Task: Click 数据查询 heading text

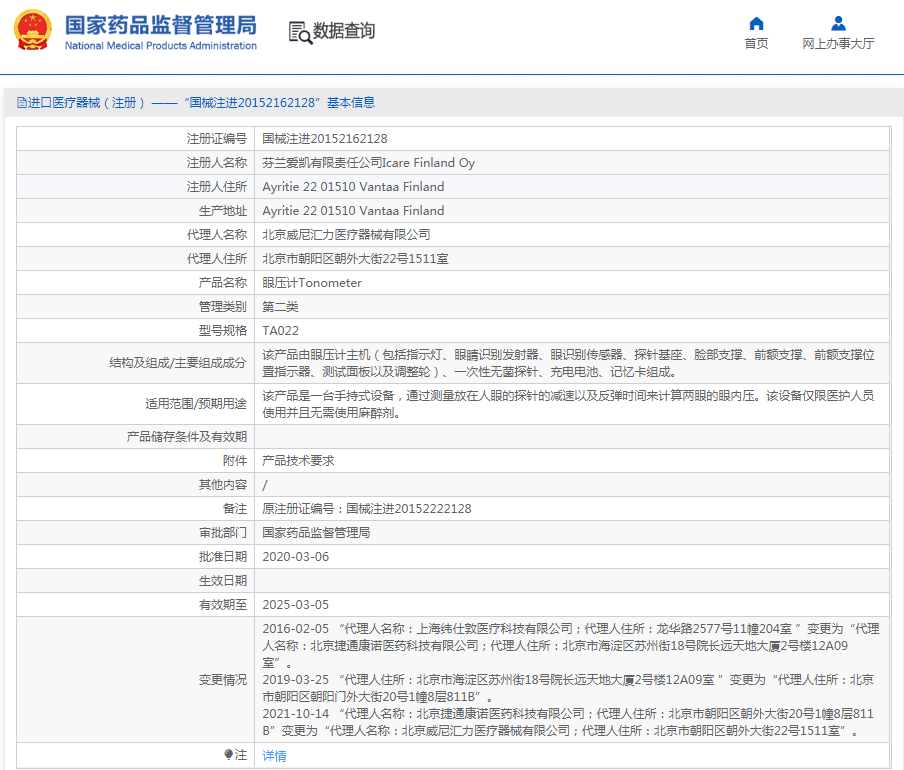Action: point(344,31)
